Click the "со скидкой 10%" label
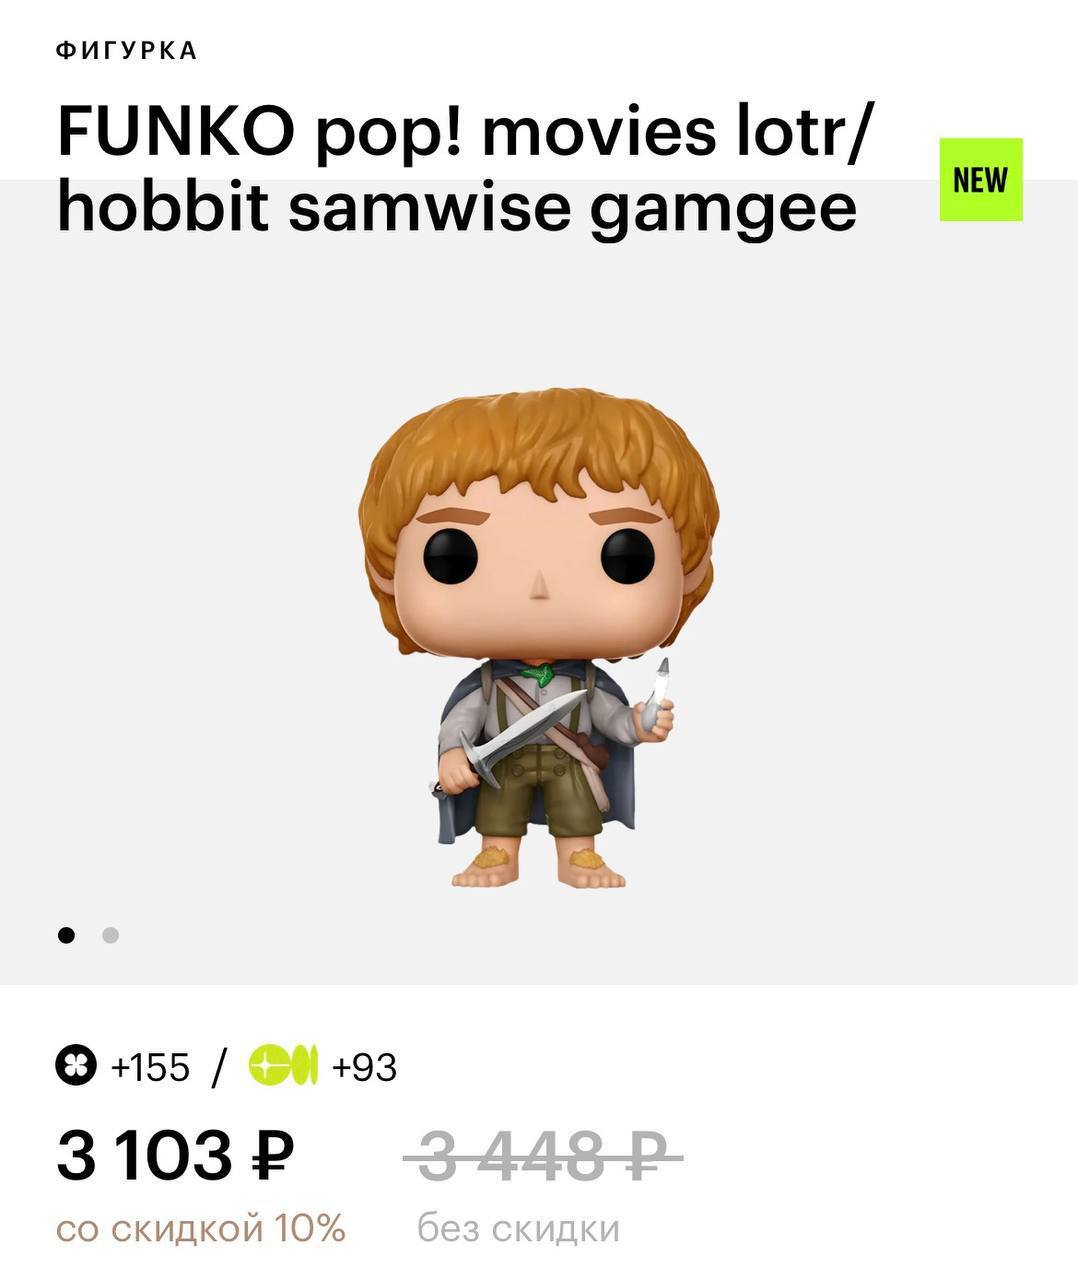Screen dimensions: 1078x1280 coord(201,1228)
